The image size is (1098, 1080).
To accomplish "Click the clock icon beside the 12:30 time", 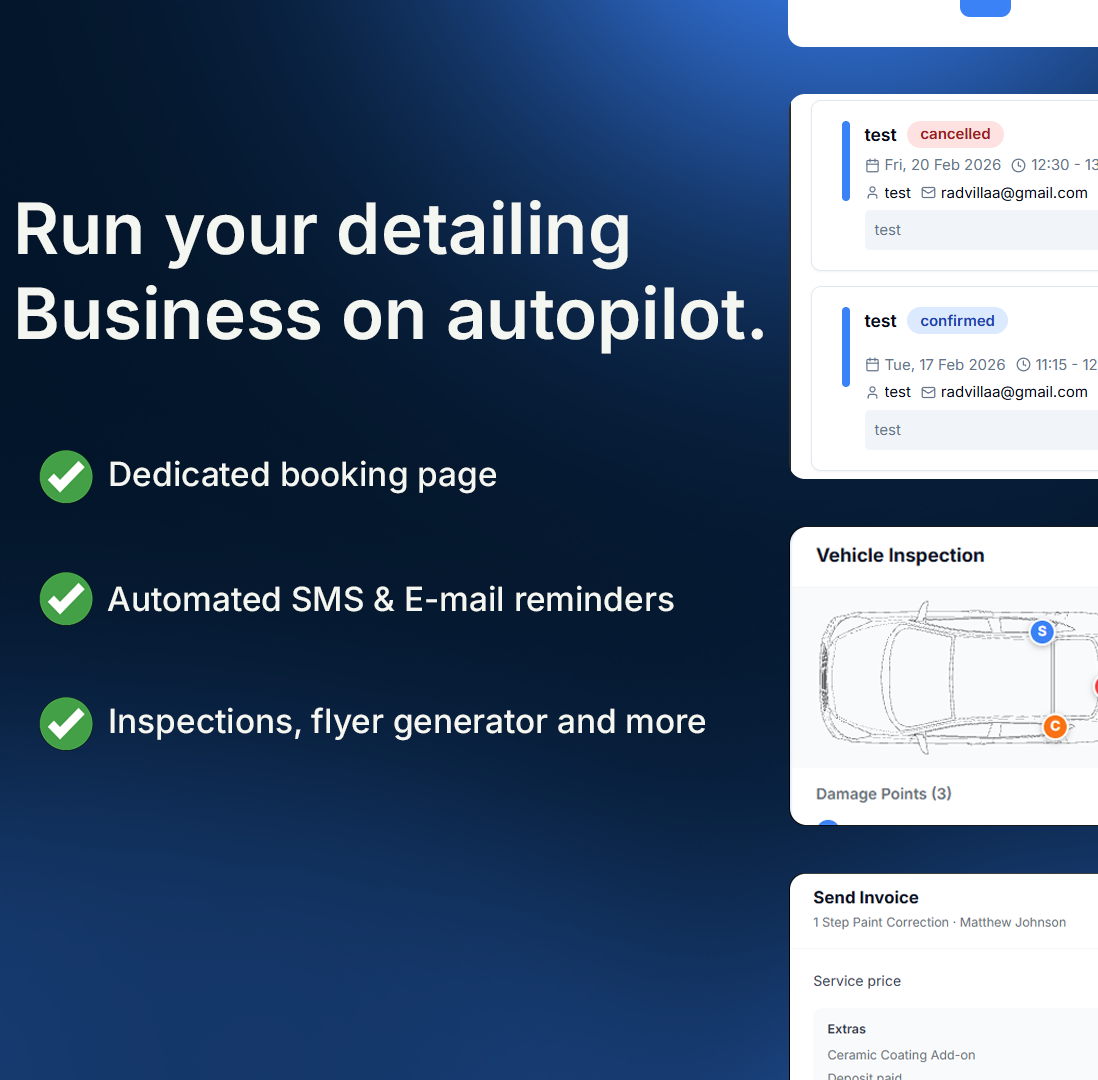I will tap(1018, 164).
